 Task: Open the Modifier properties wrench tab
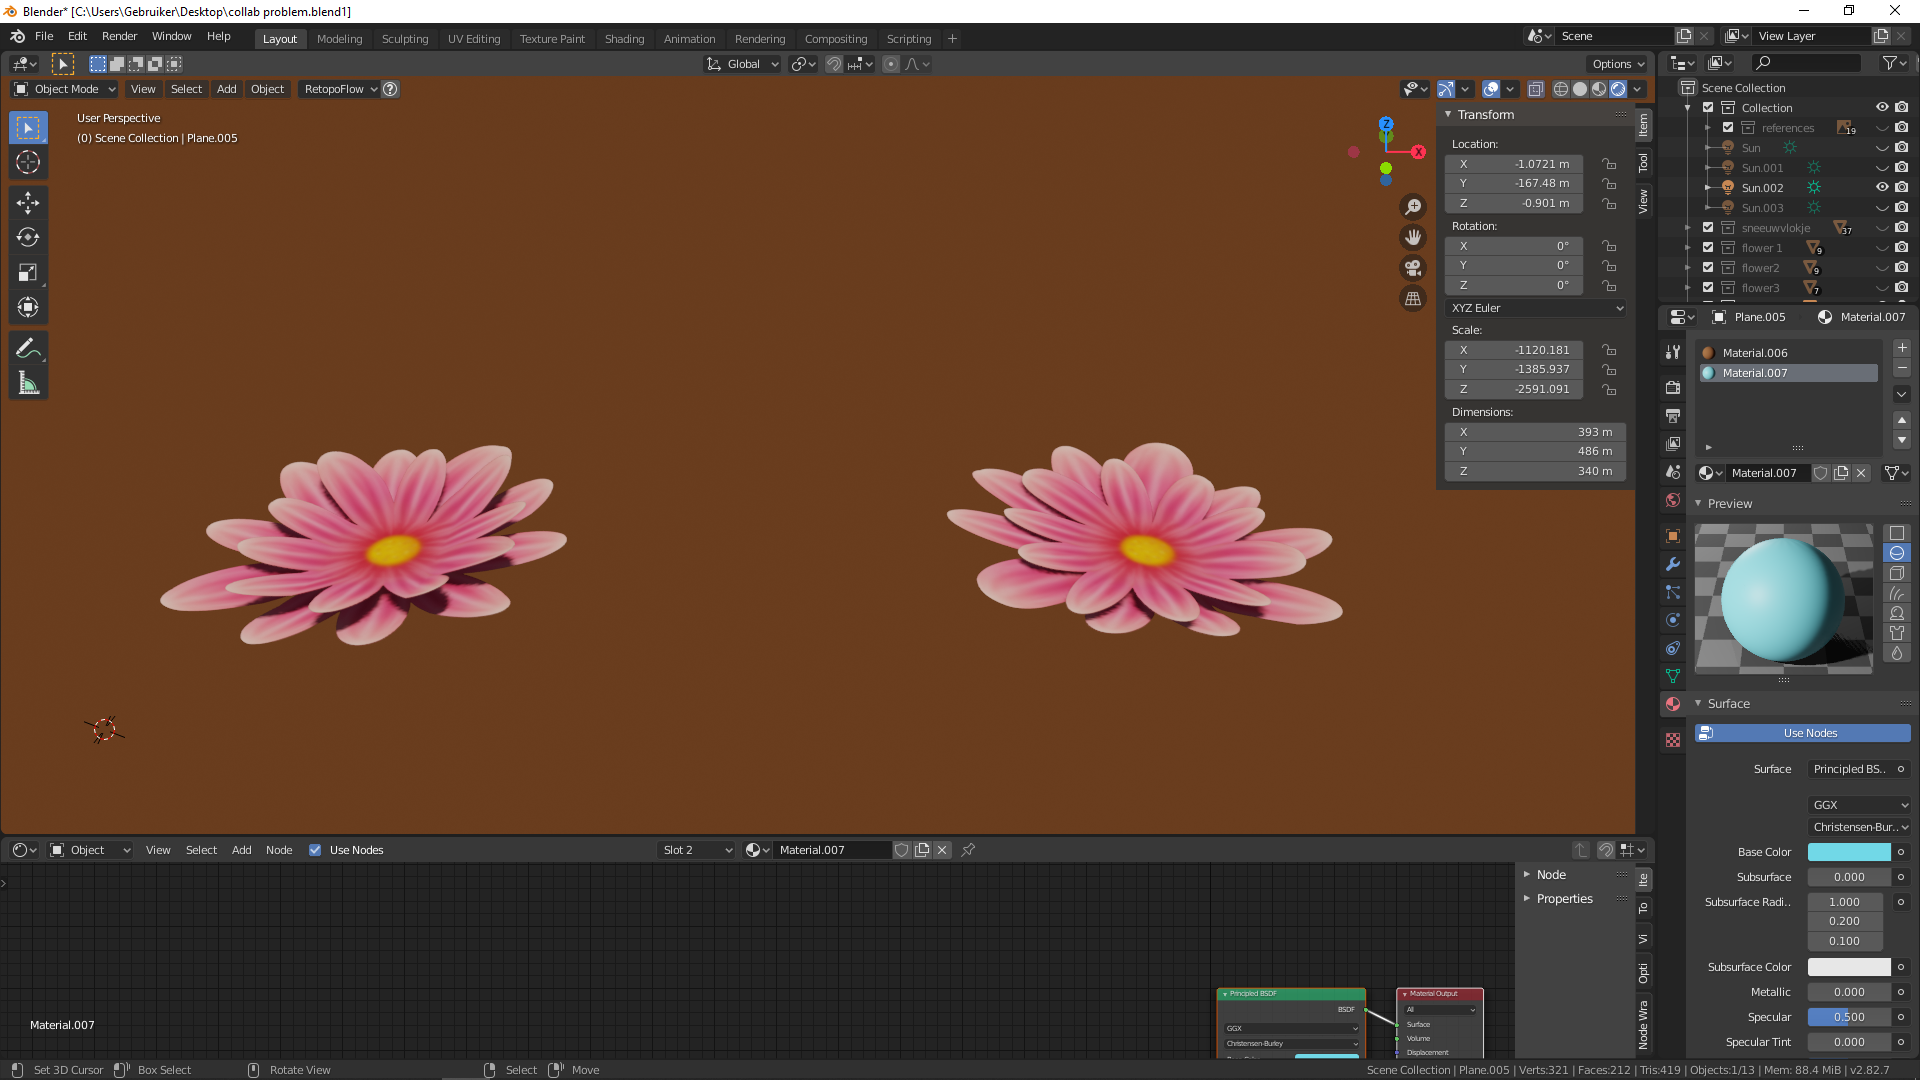click(x=1673, y=564)
